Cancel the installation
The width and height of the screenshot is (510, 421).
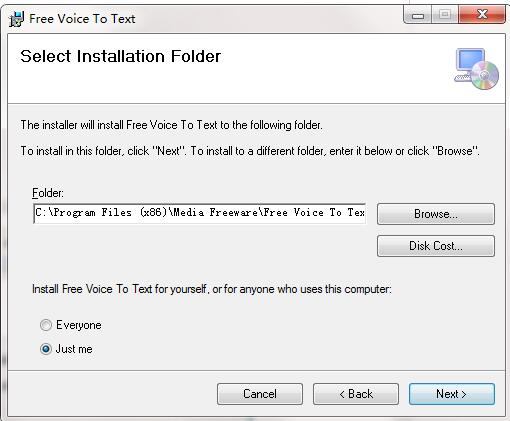(x=260, y=394)
